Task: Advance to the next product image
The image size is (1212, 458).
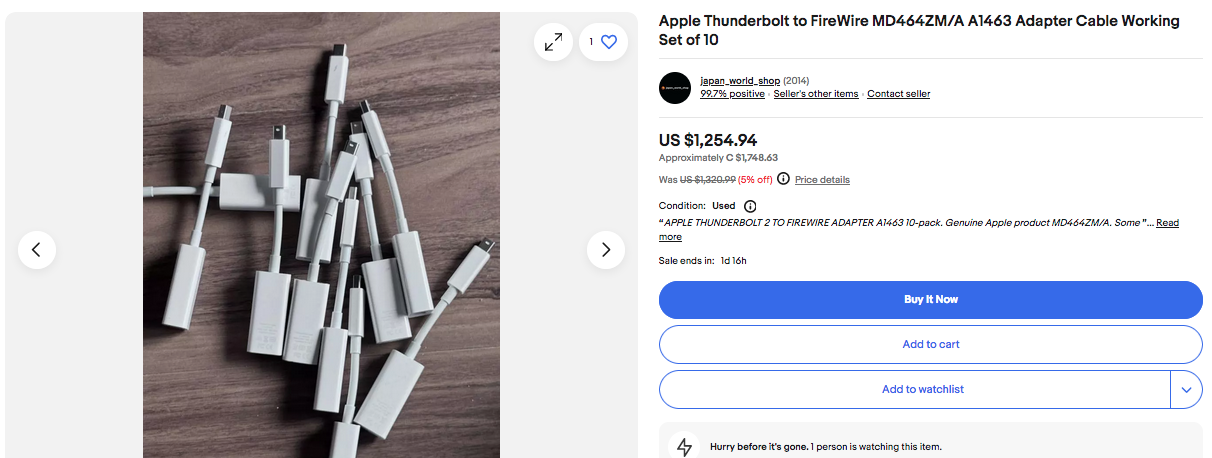Action: coord(606,250)
